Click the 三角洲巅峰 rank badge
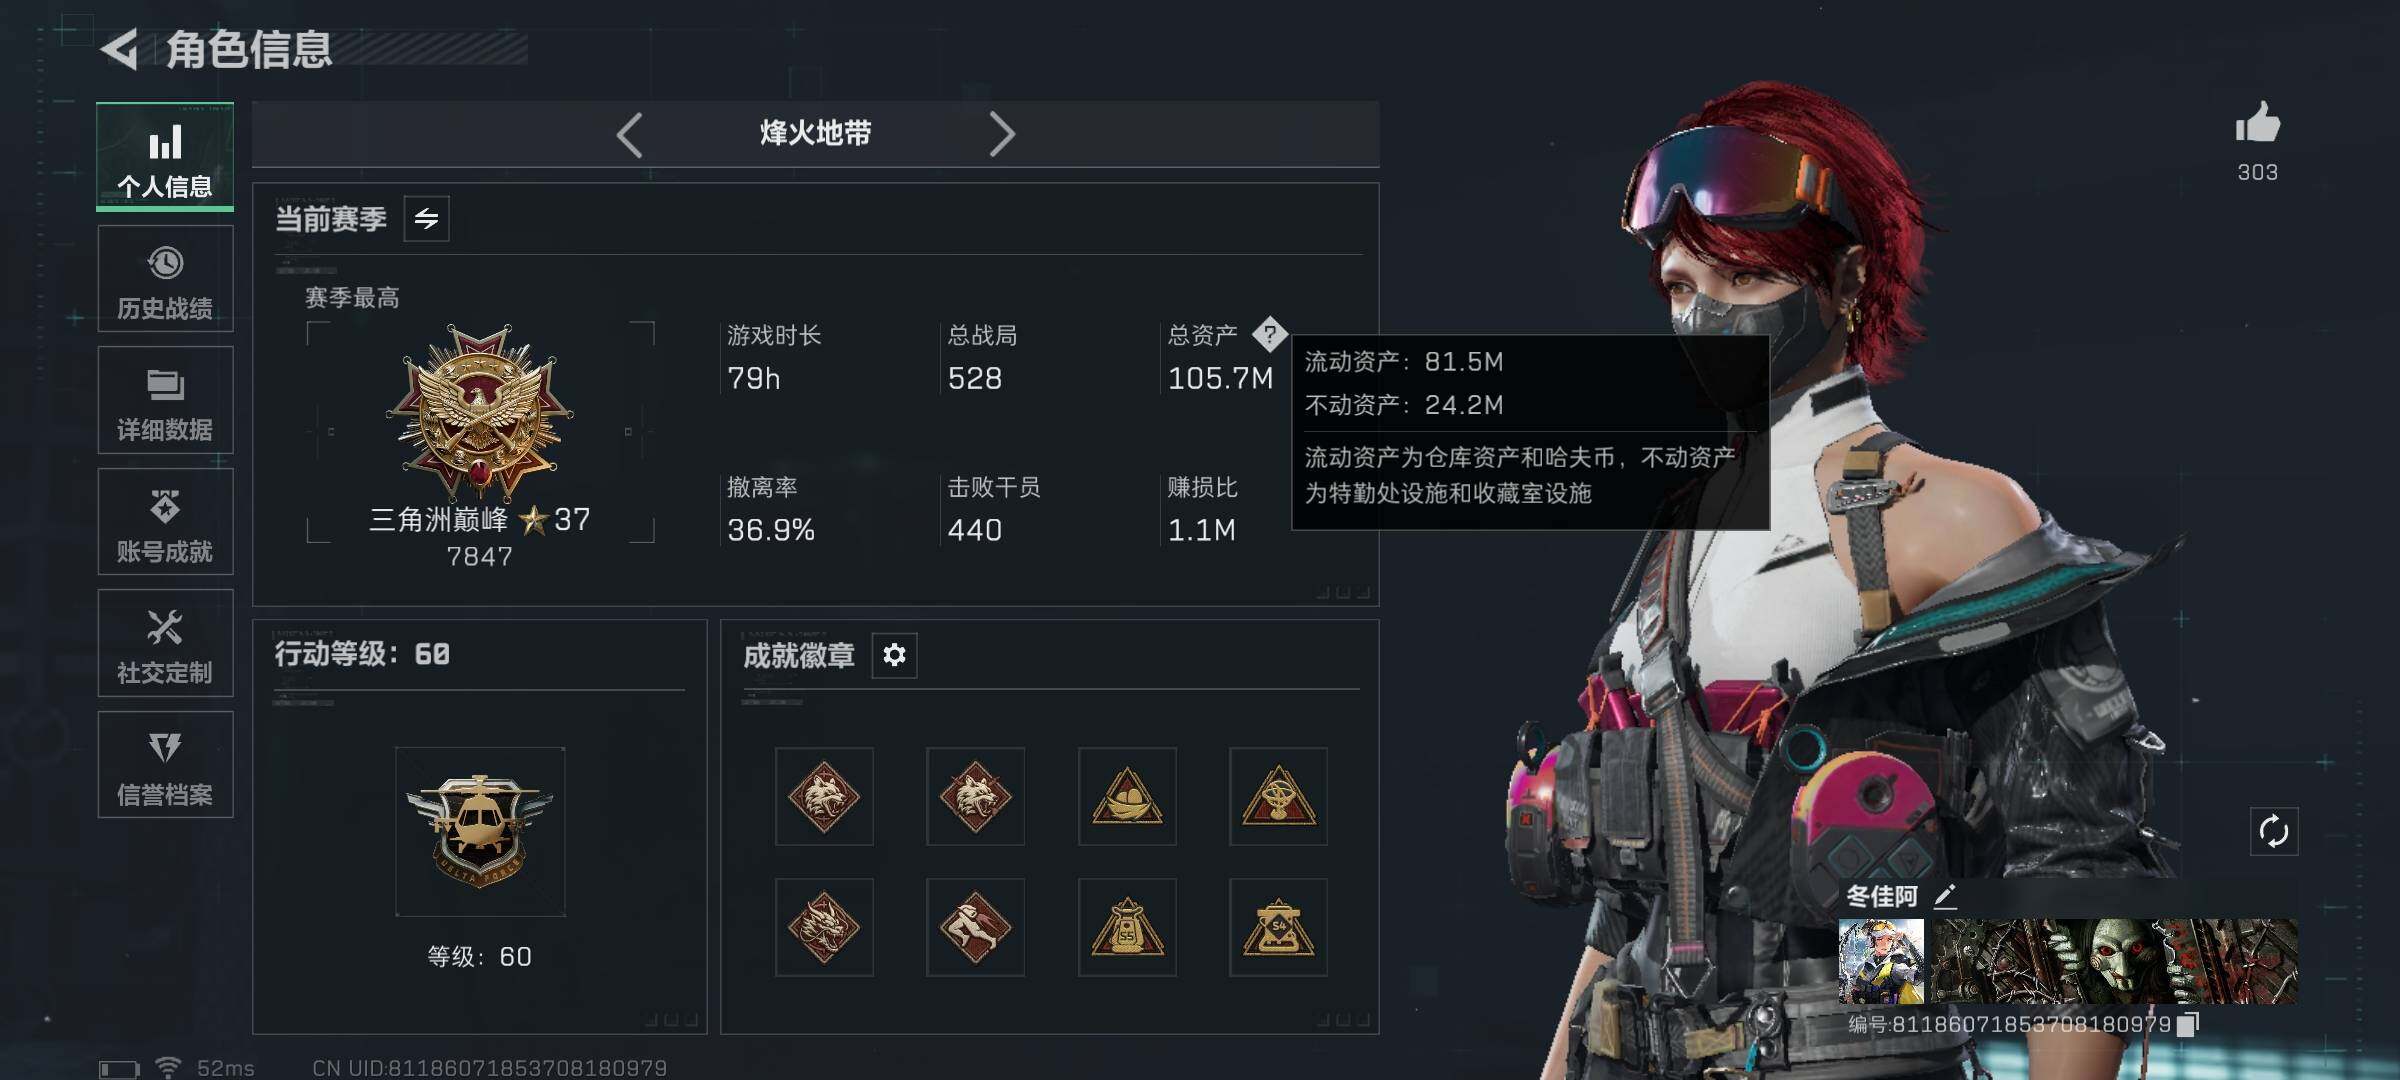The height and width of the screenshot is (1080, 2400). point(480,412)
